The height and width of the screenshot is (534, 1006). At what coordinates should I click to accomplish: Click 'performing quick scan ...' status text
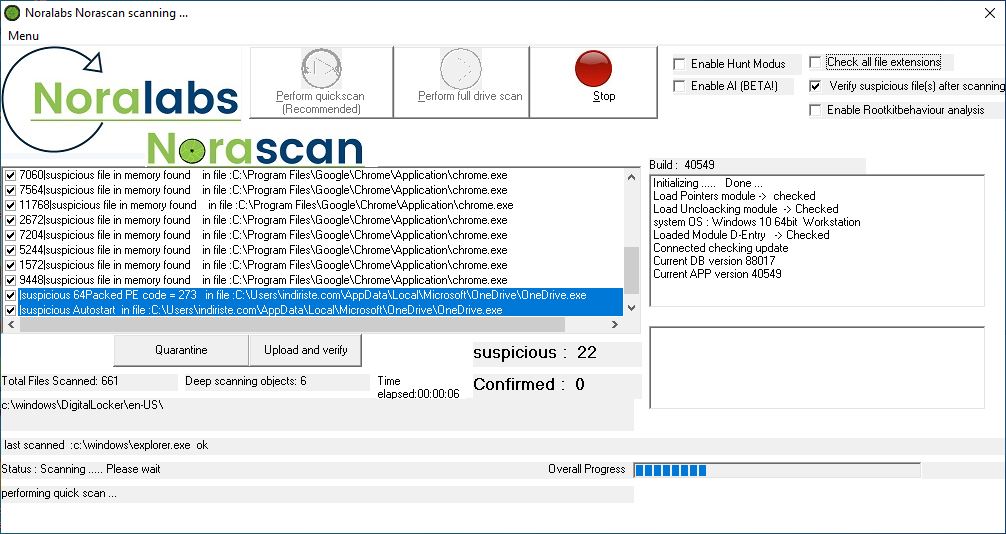pos(59,494)
